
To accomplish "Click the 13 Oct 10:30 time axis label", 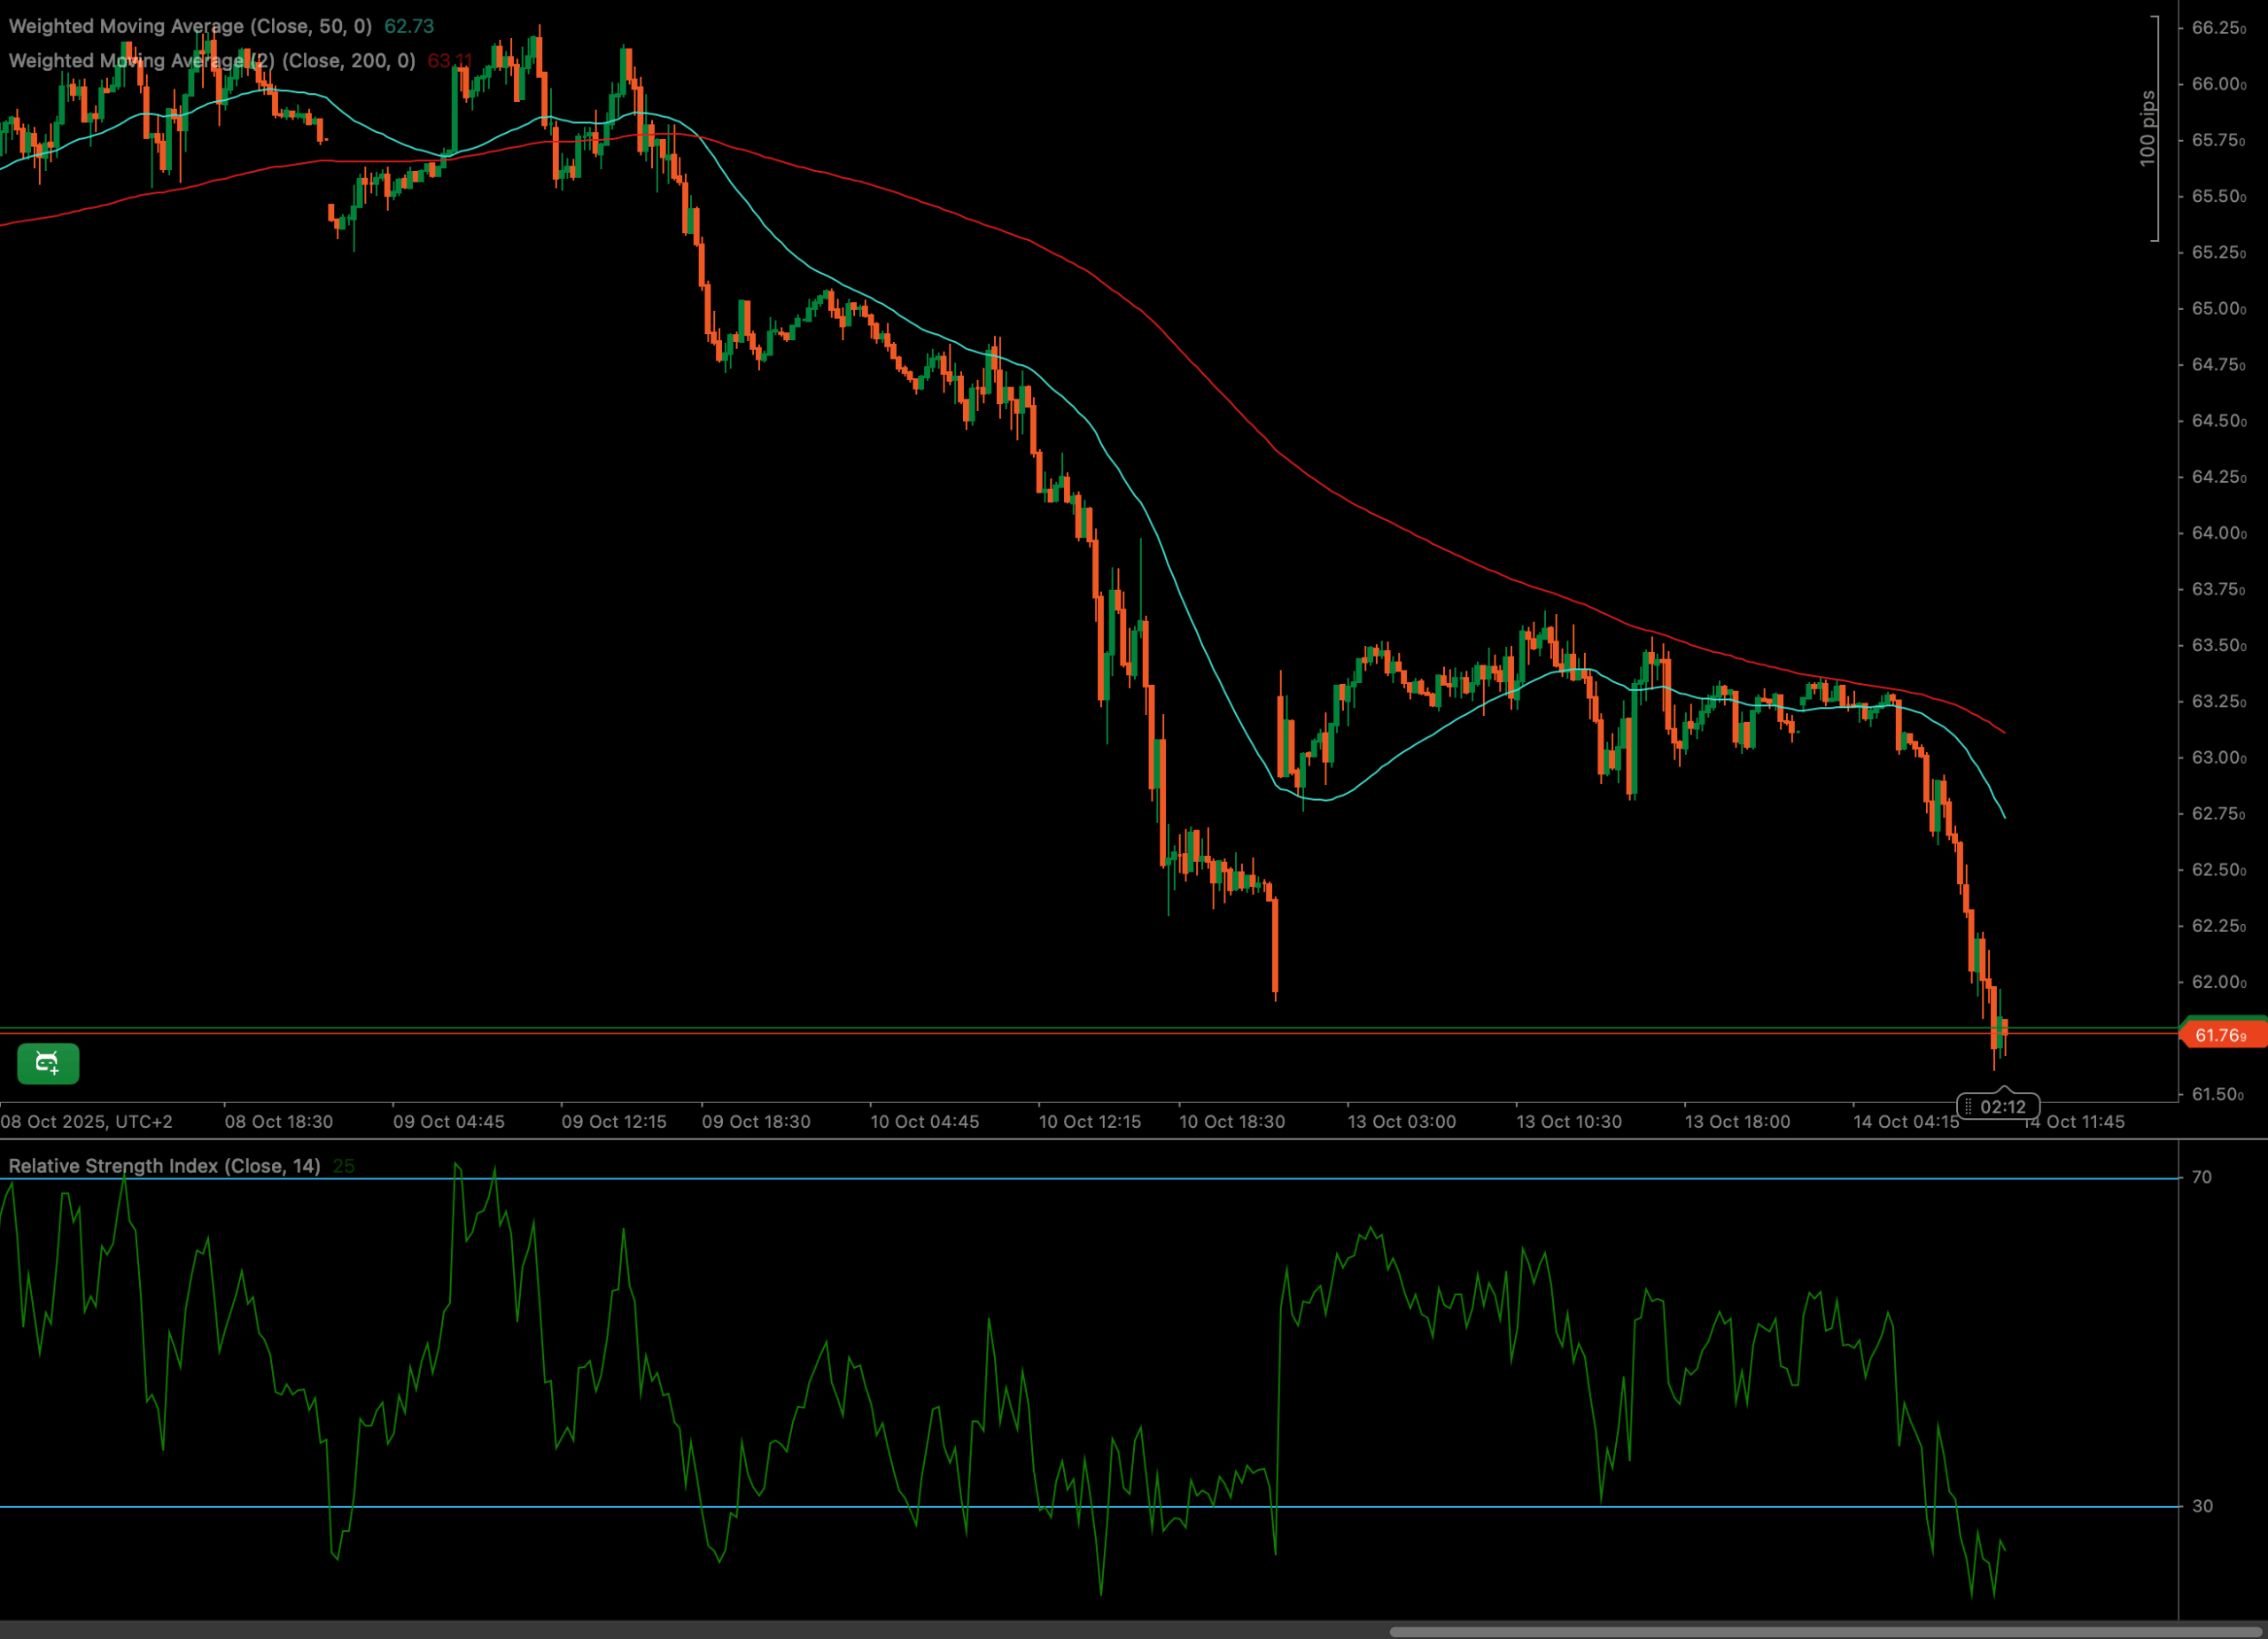I will click(1568, 1122).
